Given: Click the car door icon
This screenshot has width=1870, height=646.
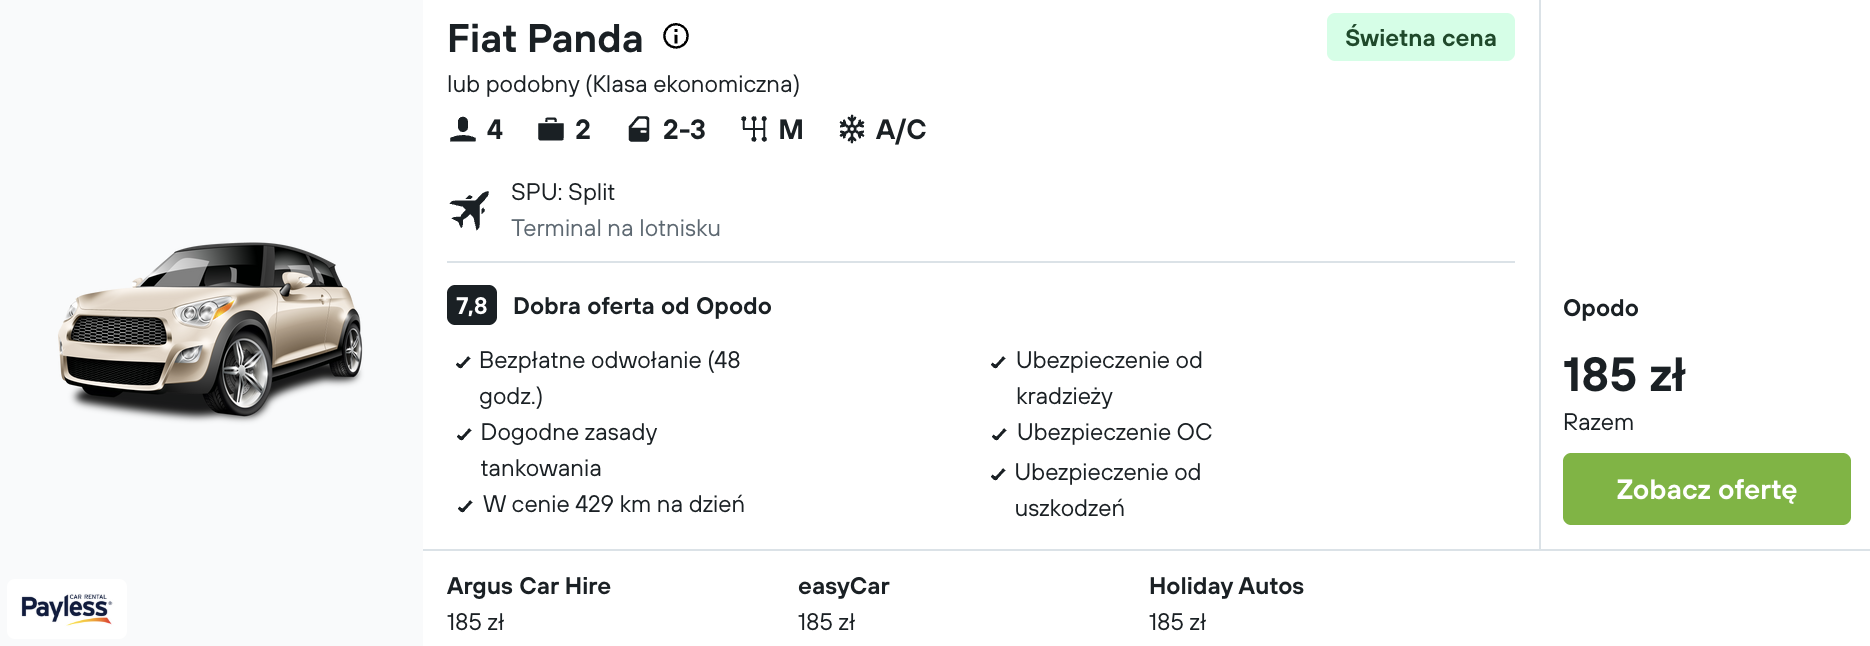Looking at the screenshot, I should pos(639,130).
